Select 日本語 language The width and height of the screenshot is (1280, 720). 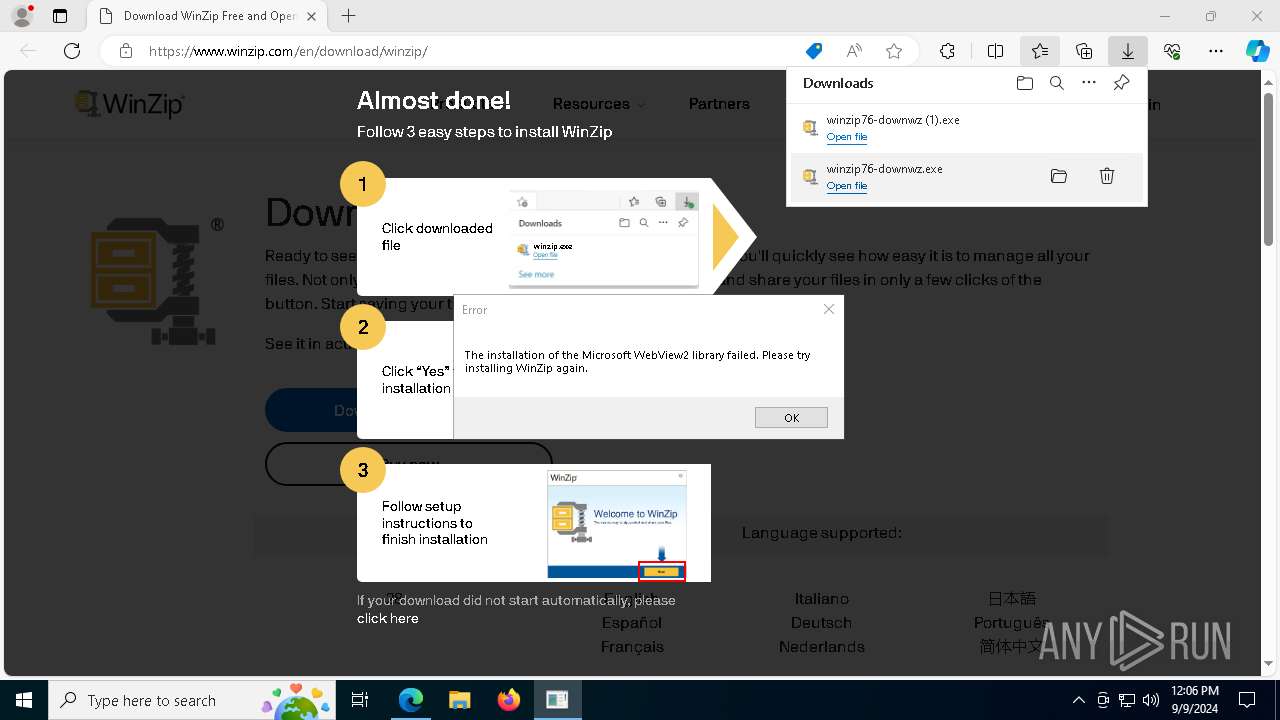coord(1012,598)
